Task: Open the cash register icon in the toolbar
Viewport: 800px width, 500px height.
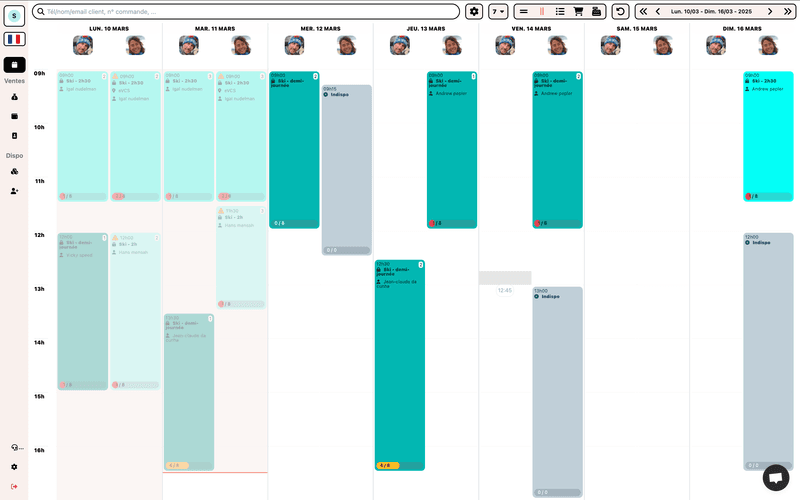Action: click(596, 11)
